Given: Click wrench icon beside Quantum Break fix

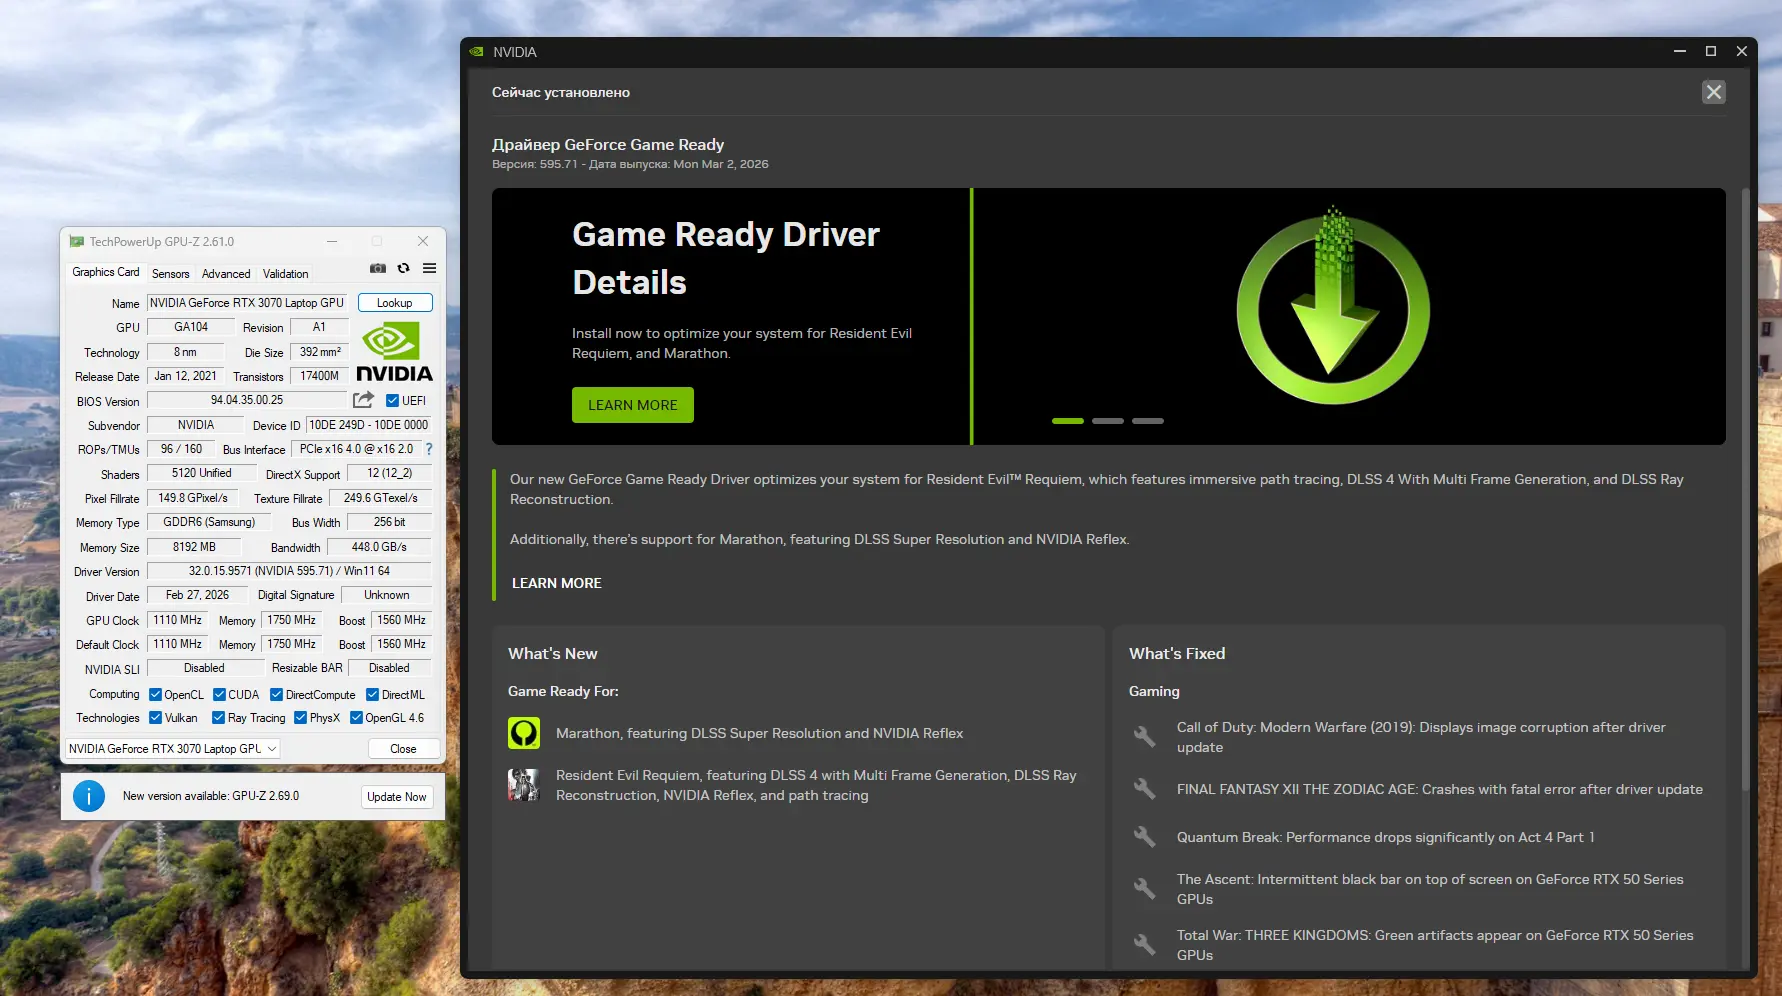Looking at the screenshot, I should coord(1145,837).
